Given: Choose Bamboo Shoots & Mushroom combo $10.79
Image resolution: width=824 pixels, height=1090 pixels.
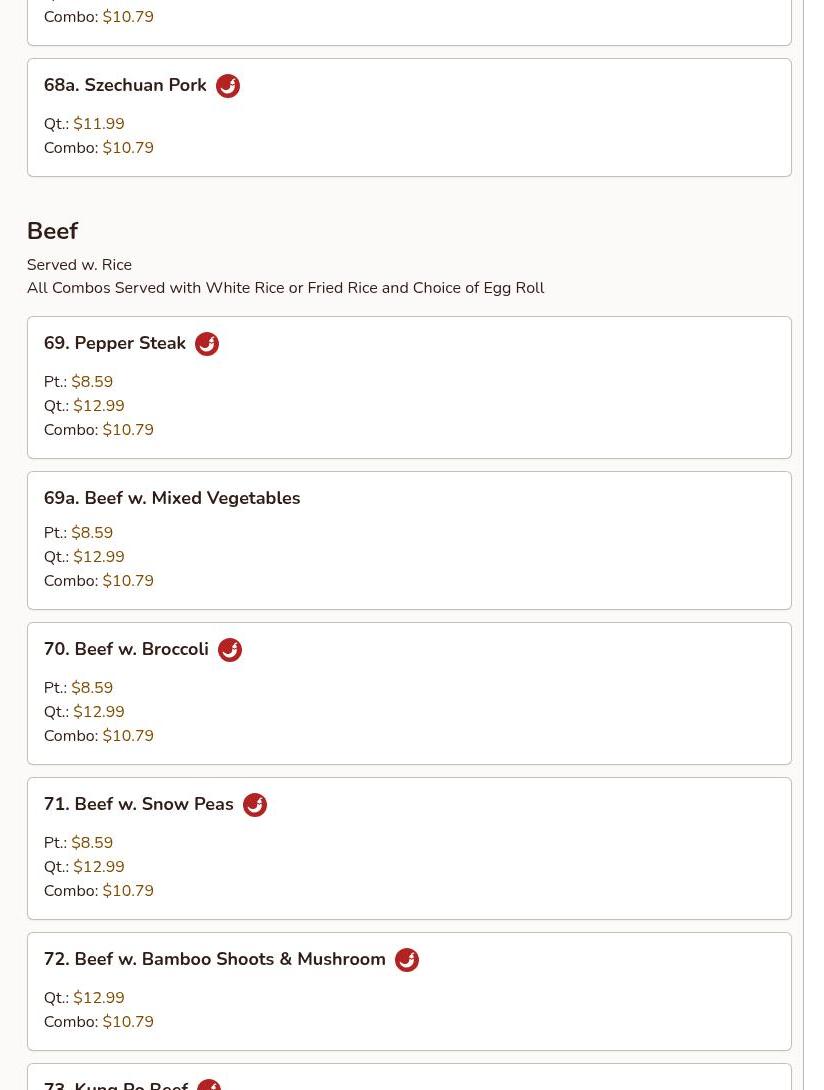Looking at the screenshot, I should pos(128,1021).
